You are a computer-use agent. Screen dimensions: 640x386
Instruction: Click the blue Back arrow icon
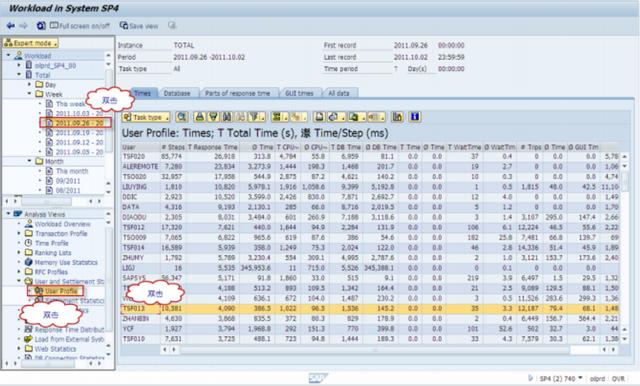click(11, 26)
